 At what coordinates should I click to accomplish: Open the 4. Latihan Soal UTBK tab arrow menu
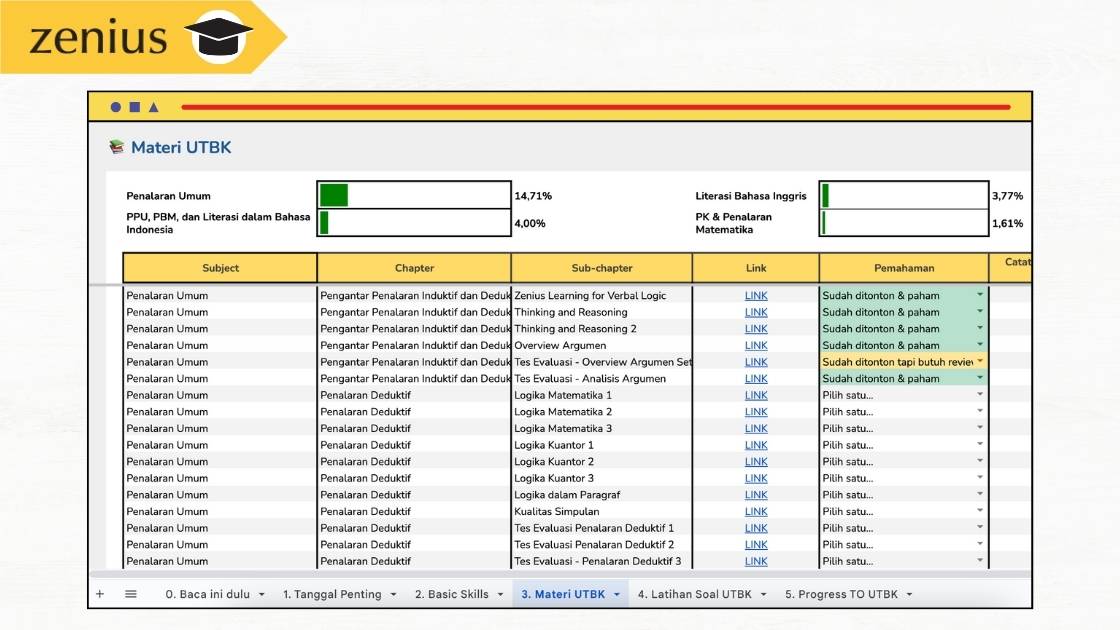point(763,594)
